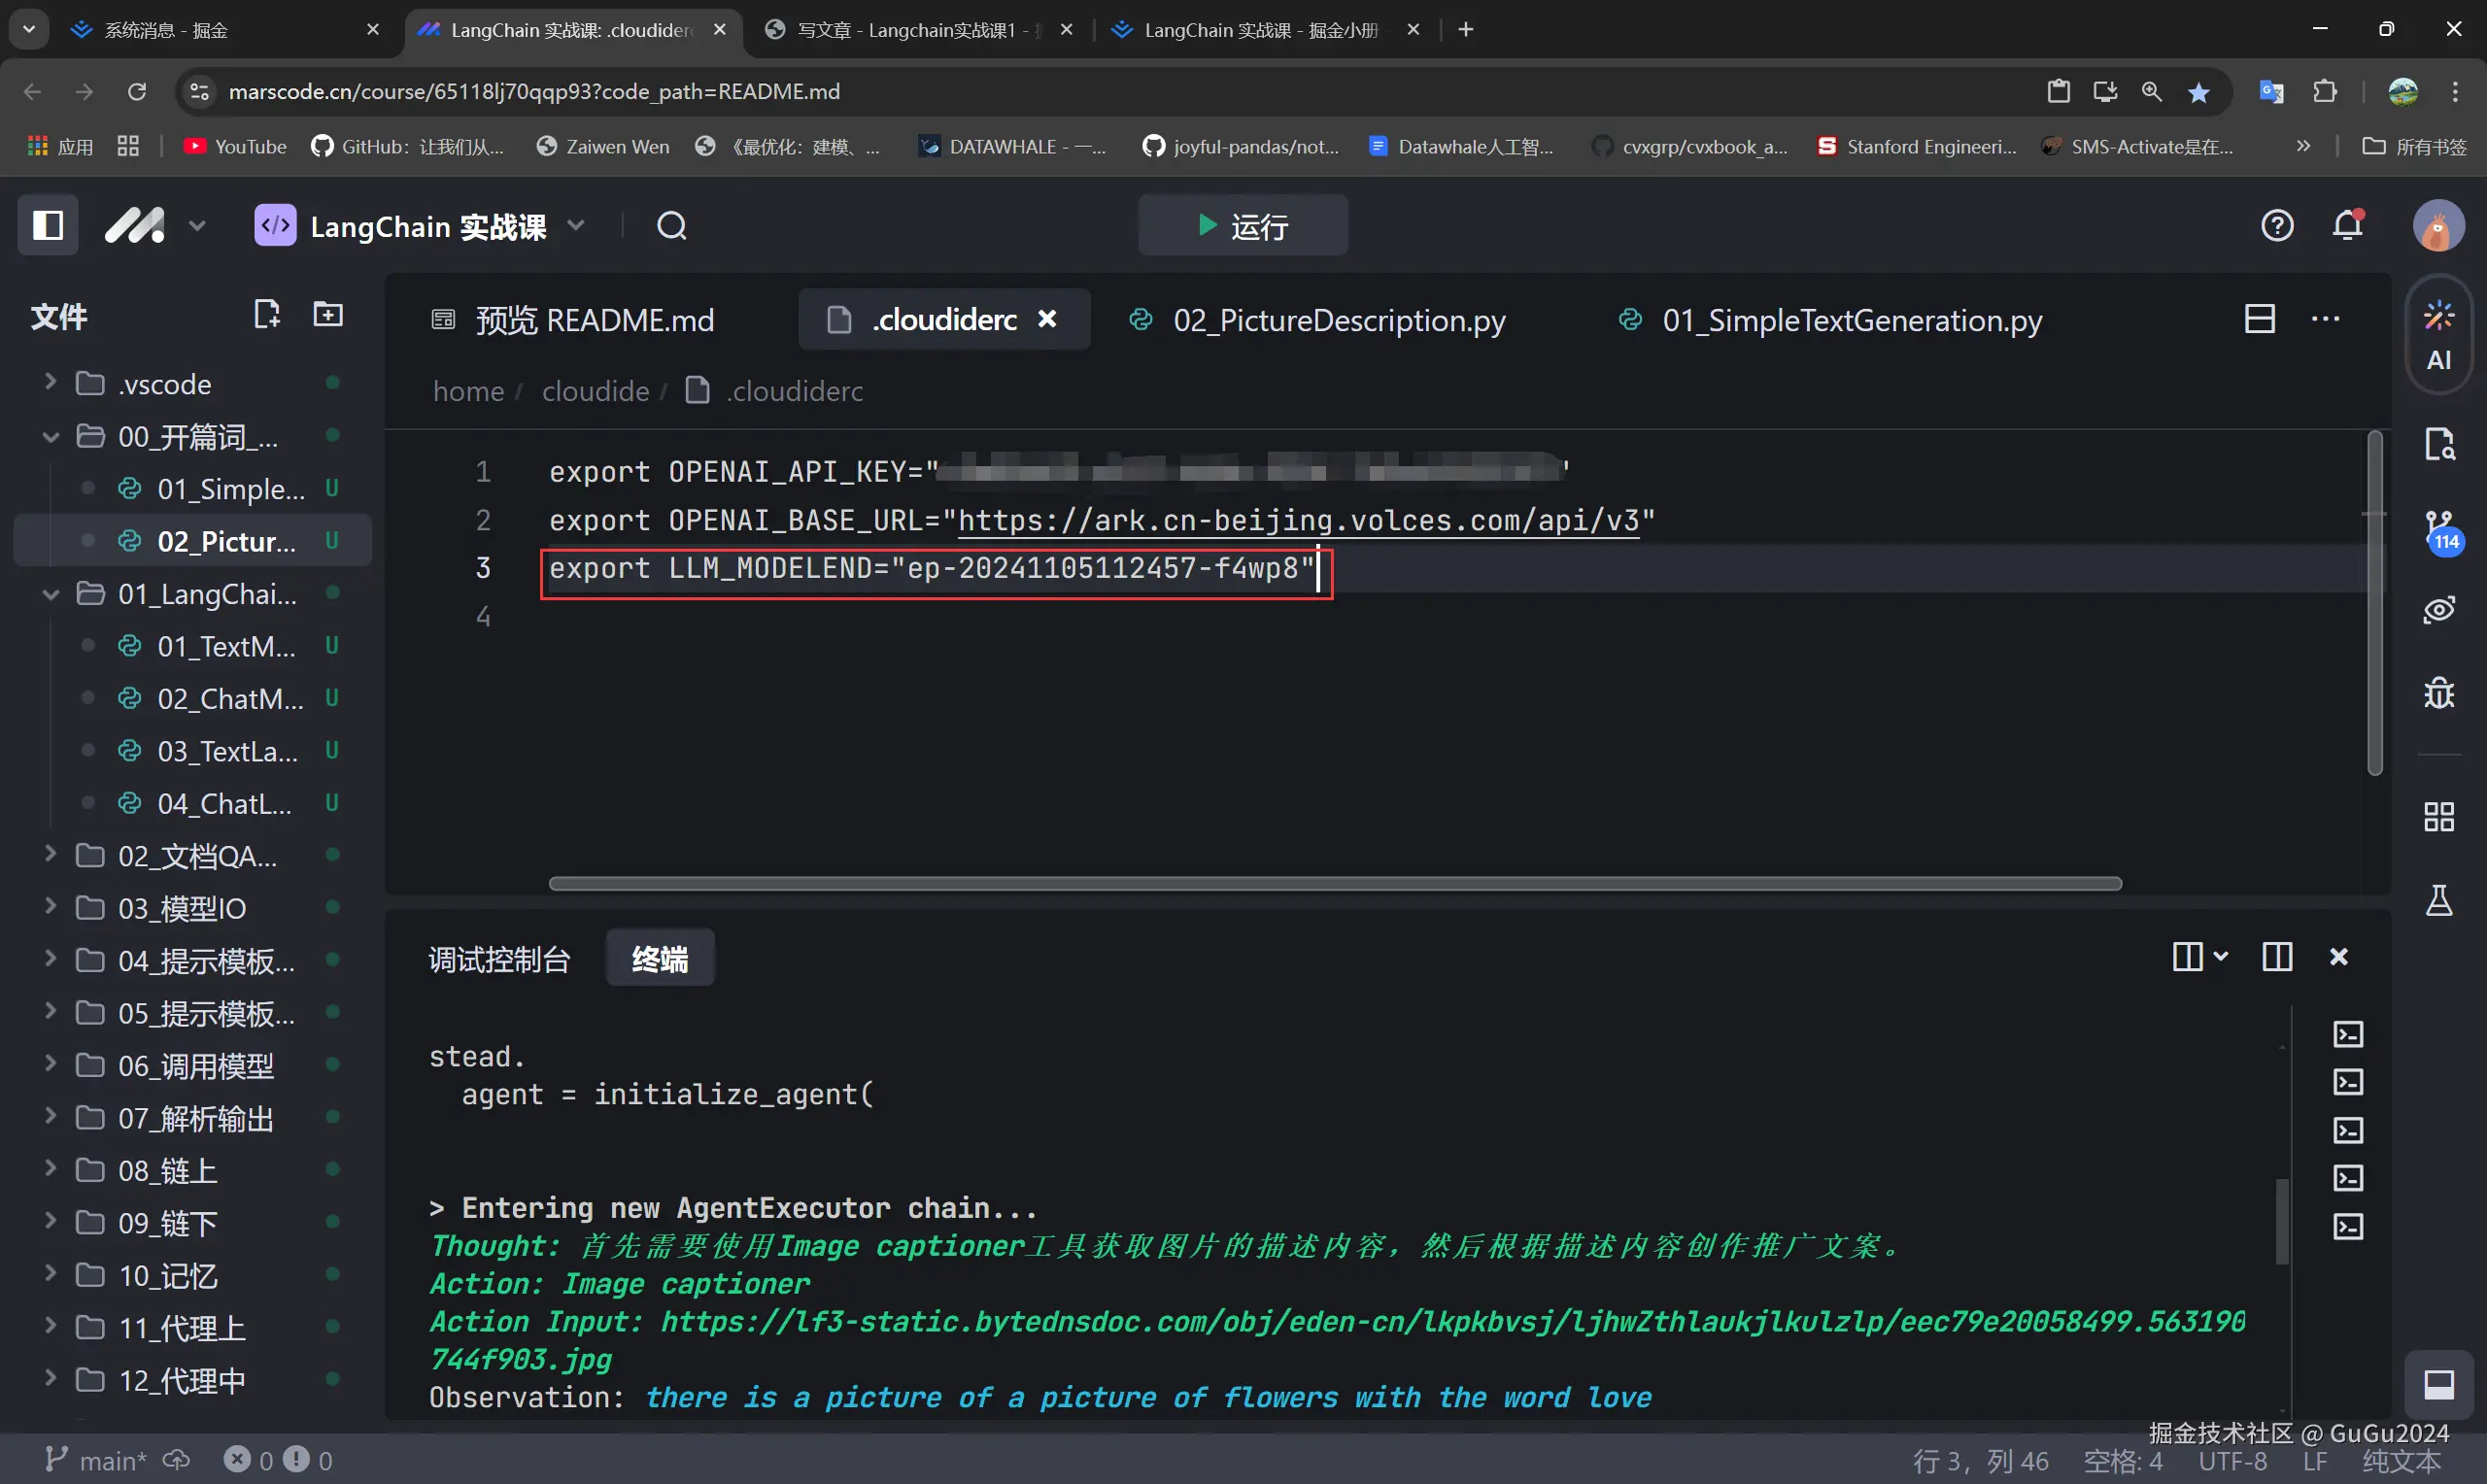Click the new file icon in files panel
The width and height of the screenshot is (2487, 1484).
pos(266,315)
